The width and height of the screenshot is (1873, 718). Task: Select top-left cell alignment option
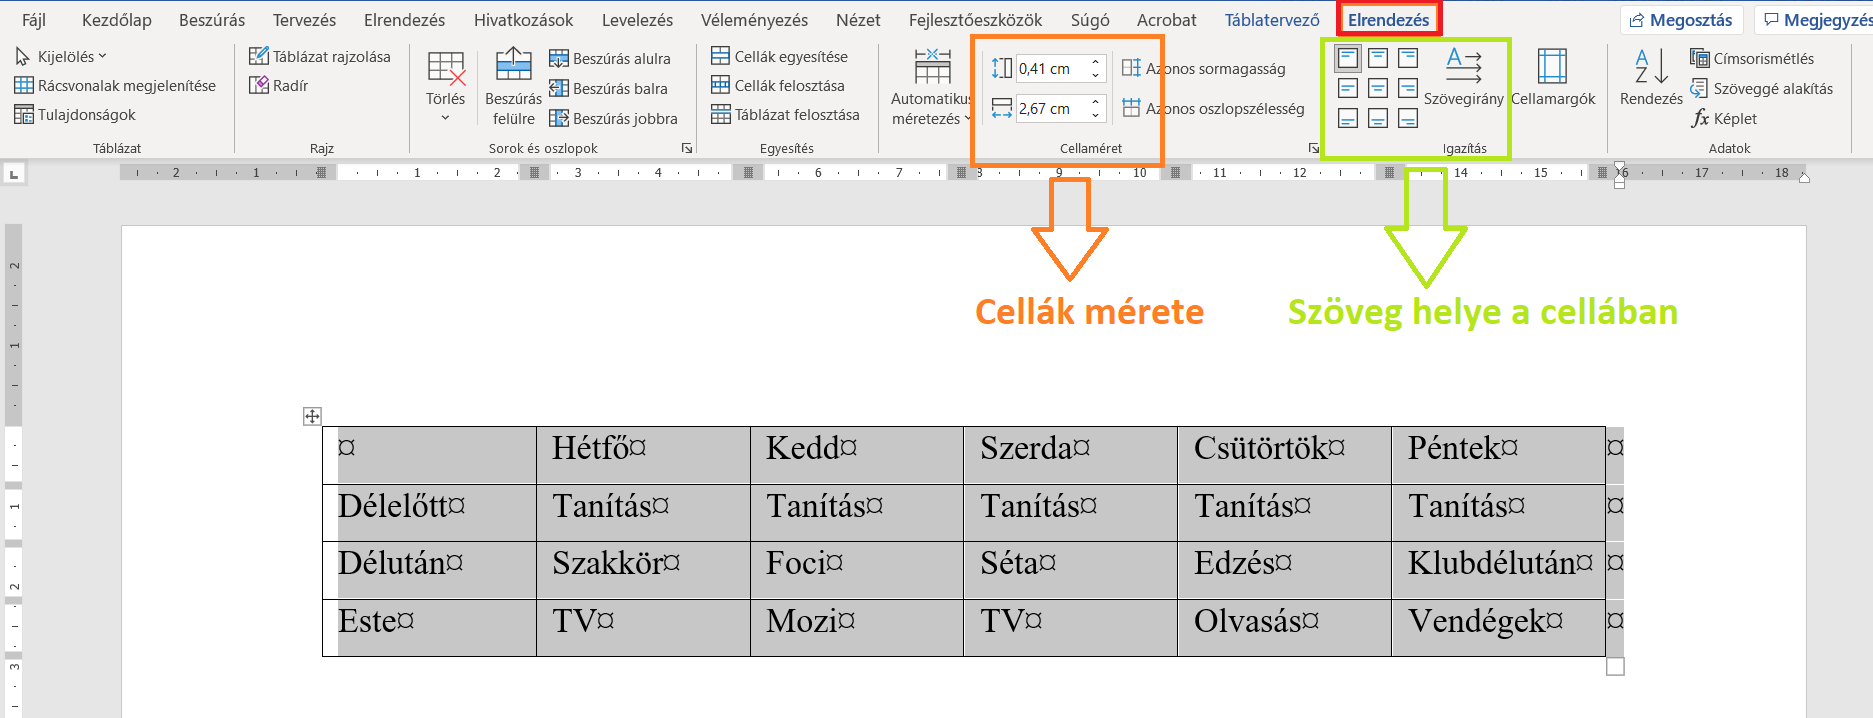pos(1348,58)
